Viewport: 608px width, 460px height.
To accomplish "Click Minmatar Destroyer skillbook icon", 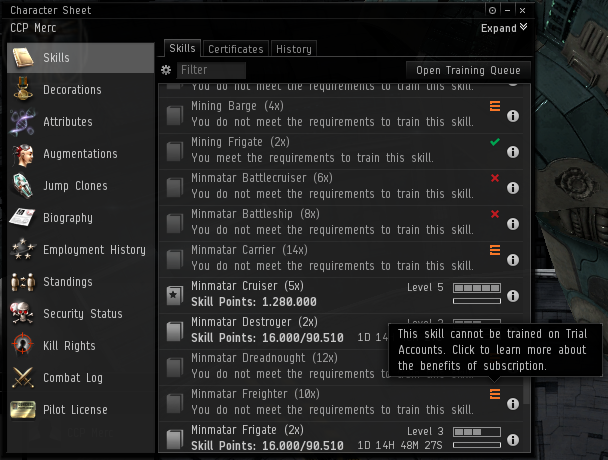I will pyautogui.click(x=174, y=332).
